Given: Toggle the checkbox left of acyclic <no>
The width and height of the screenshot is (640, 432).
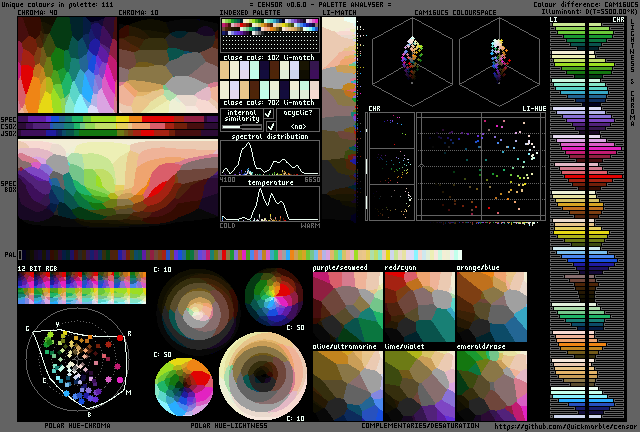Looking at the screenshot, I should coord(270,126).
